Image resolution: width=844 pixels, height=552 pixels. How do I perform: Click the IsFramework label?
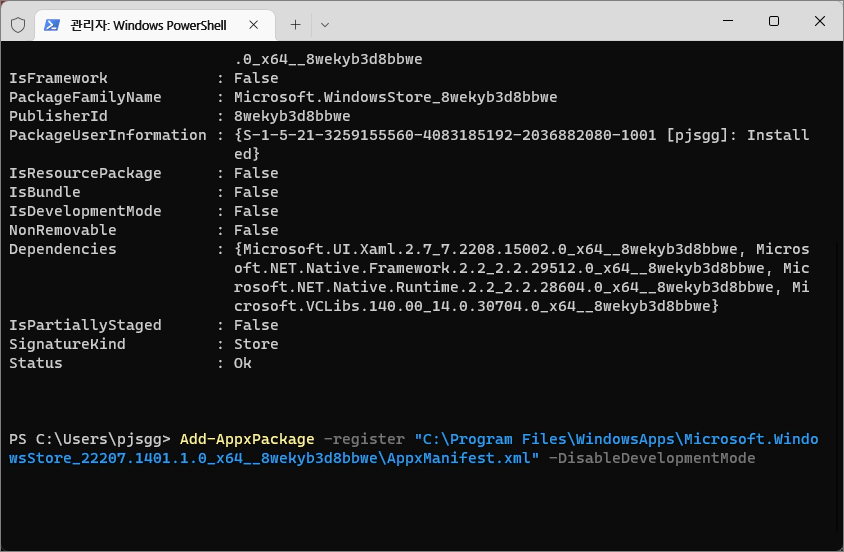[58, 78]
